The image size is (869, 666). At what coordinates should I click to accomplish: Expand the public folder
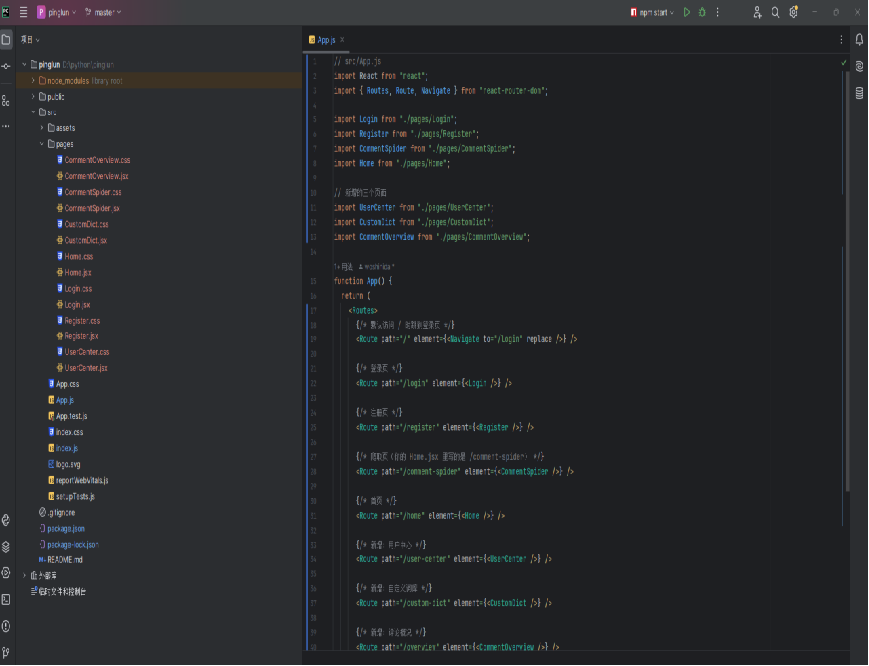(x=33, y=96)
